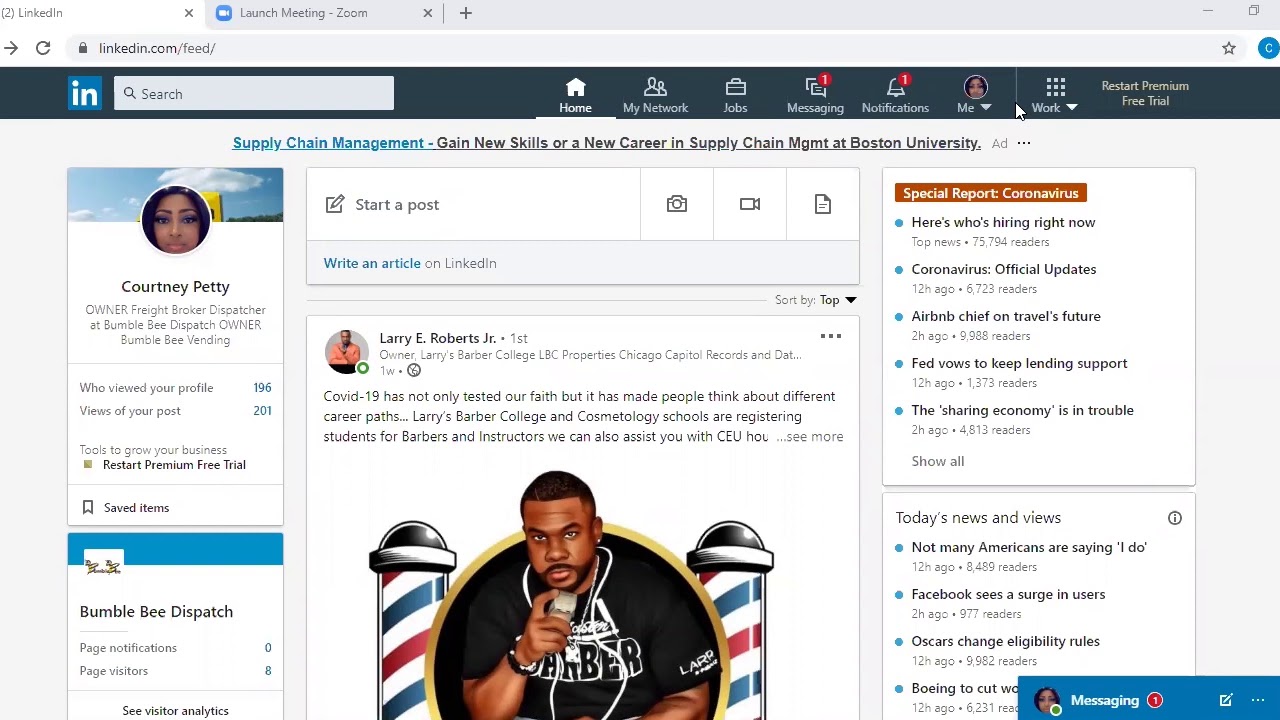This screenshot has height=720, width=1280.
Task: Attach a document with document icon
Action: point(823,204)
